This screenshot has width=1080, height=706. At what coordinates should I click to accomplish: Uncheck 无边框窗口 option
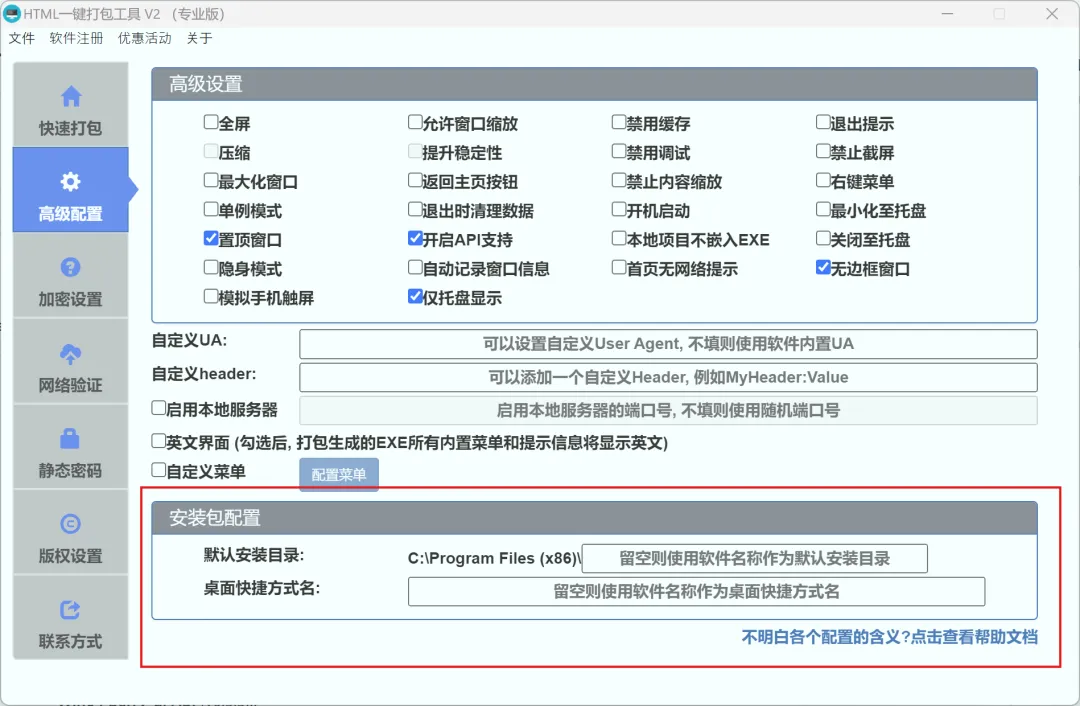[x=823, y=267]
